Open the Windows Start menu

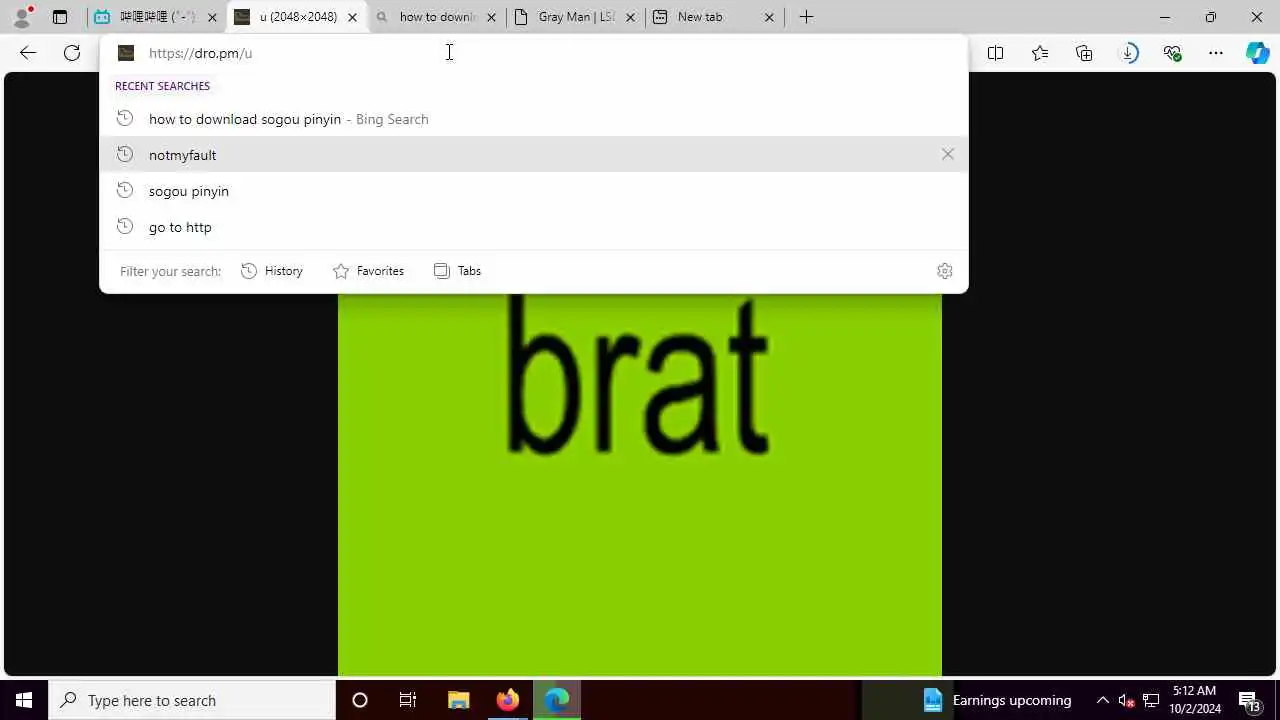click(24, 700)
